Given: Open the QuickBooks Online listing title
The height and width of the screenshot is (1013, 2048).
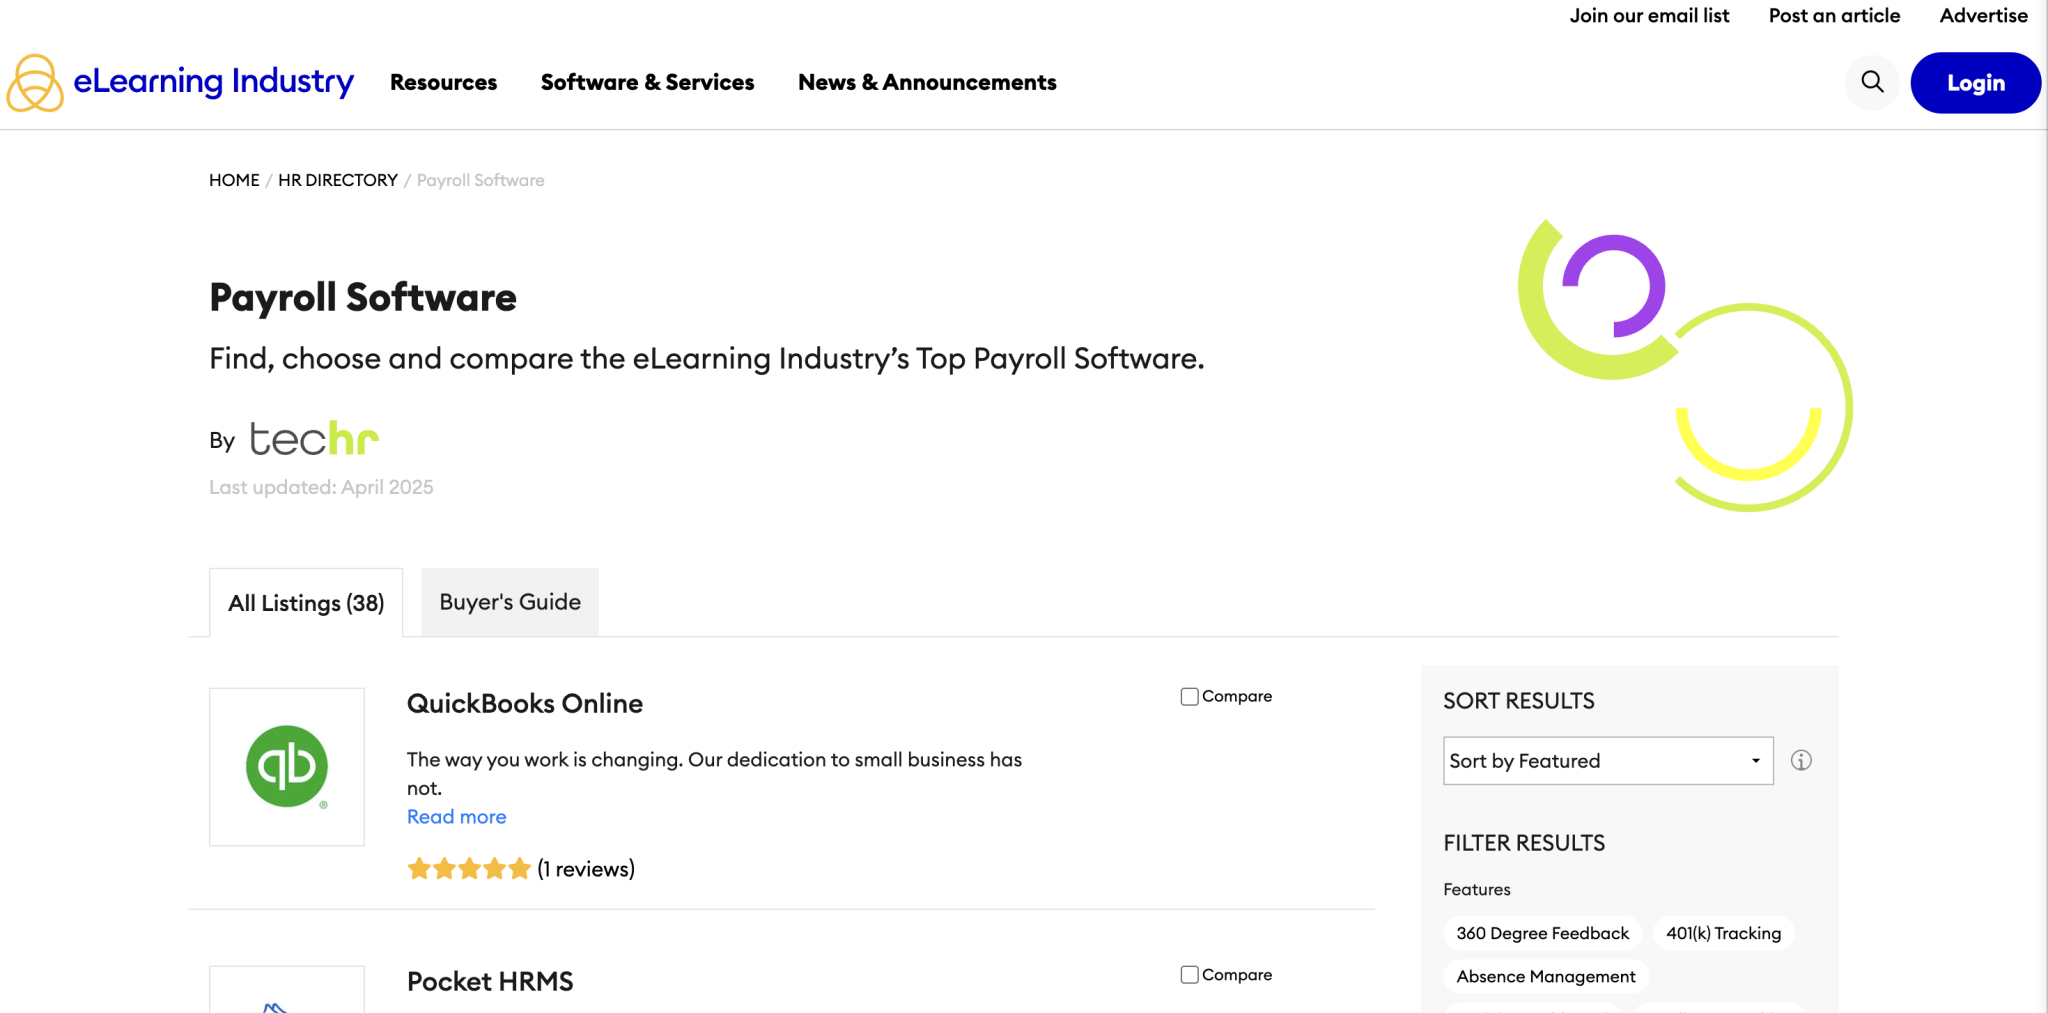Looking at the screenshot, I should coord(525,703).
